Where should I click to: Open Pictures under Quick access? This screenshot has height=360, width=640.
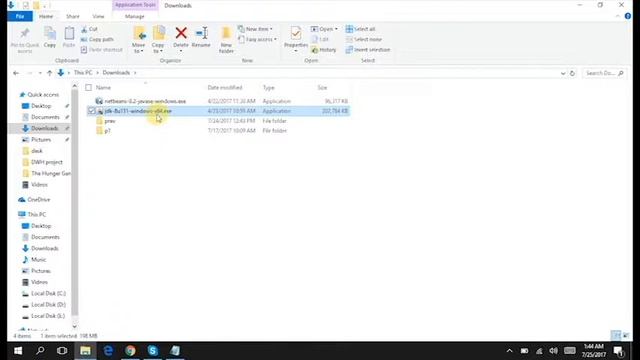pyautogui.click(x=41, y=140)
